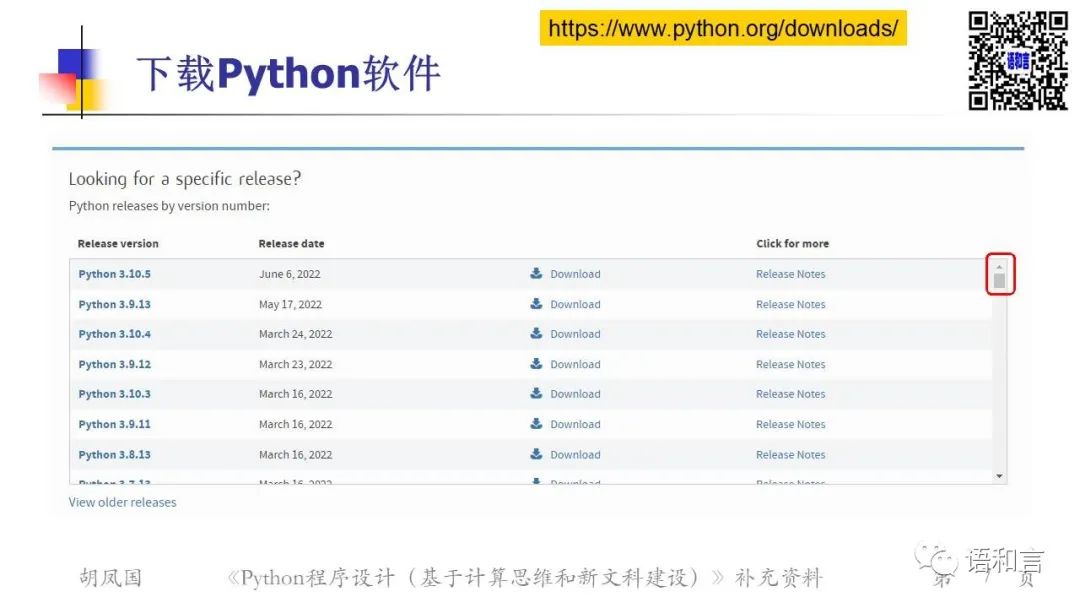This screenshot has height=608, width=1080.
Task: Click the Release date column header
Action: click(291, 244)
